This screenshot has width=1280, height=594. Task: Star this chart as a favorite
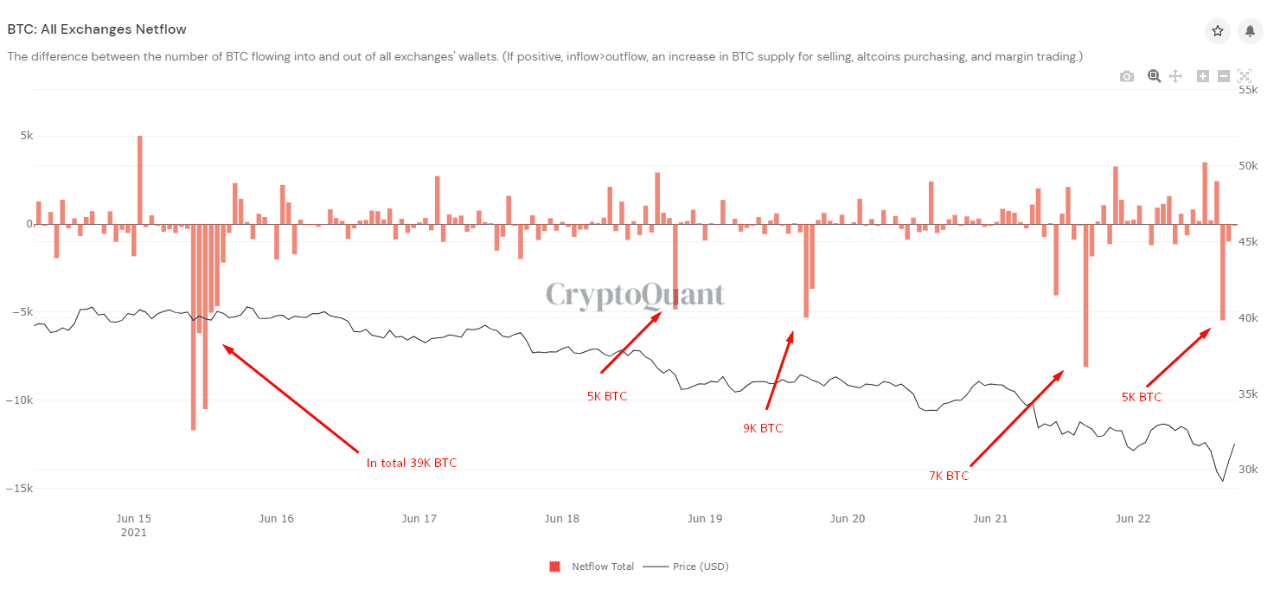tap(1217, 31)
